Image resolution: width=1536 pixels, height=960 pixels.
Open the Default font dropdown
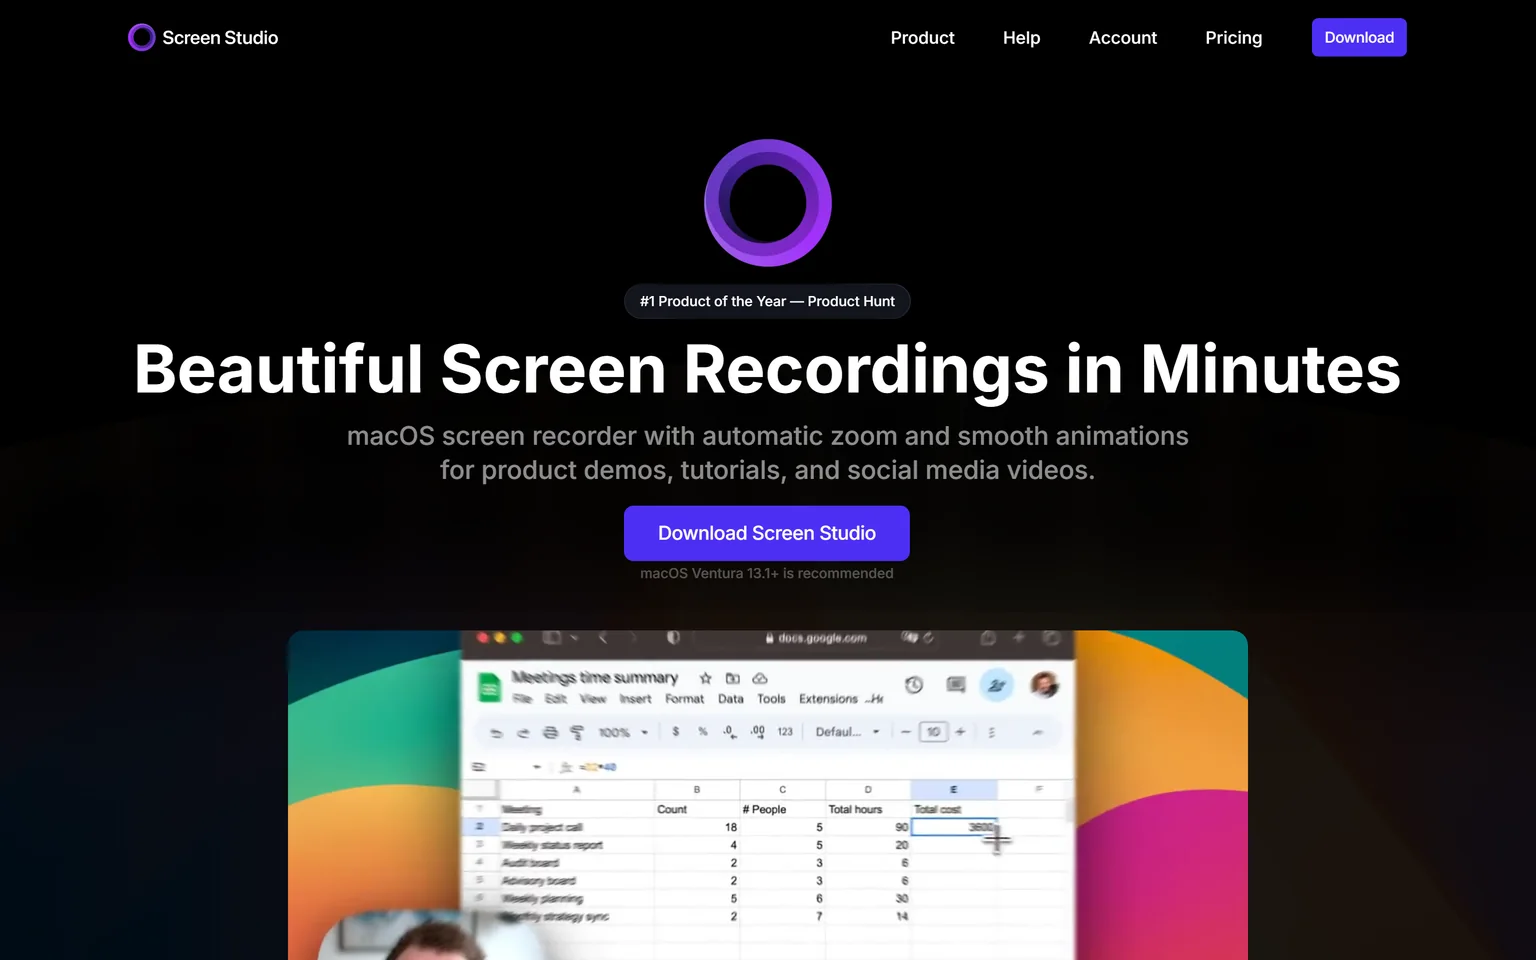847,732
